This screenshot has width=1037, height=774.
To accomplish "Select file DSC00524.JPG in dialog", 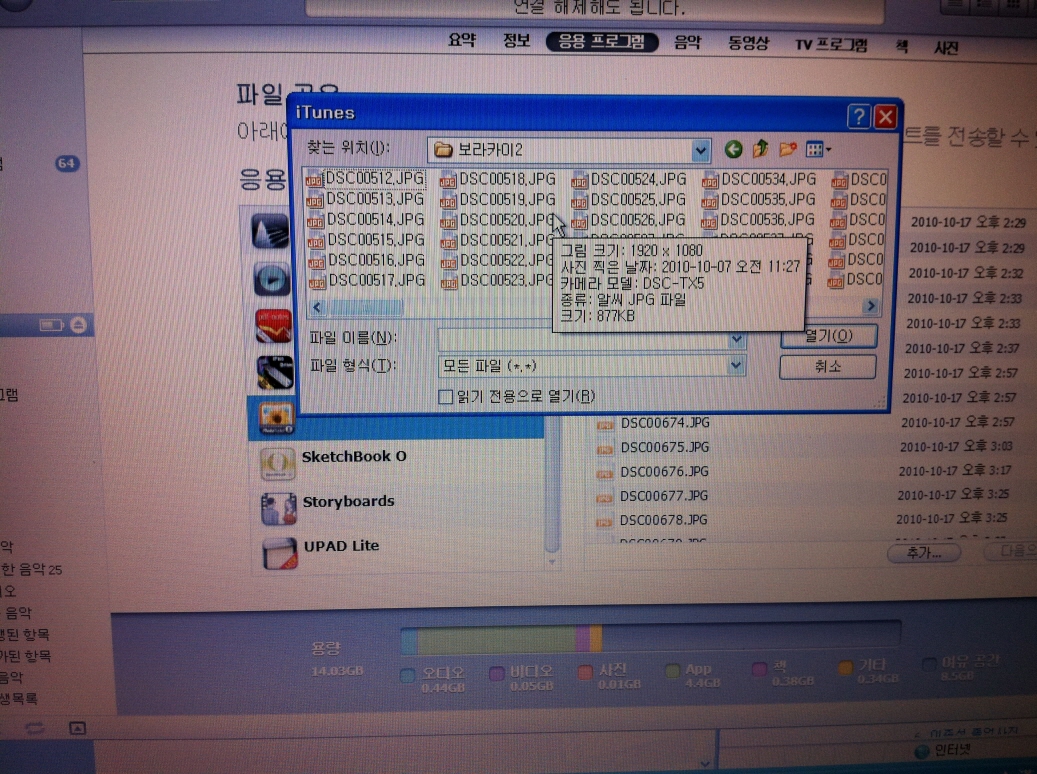I will click(629, 179).
